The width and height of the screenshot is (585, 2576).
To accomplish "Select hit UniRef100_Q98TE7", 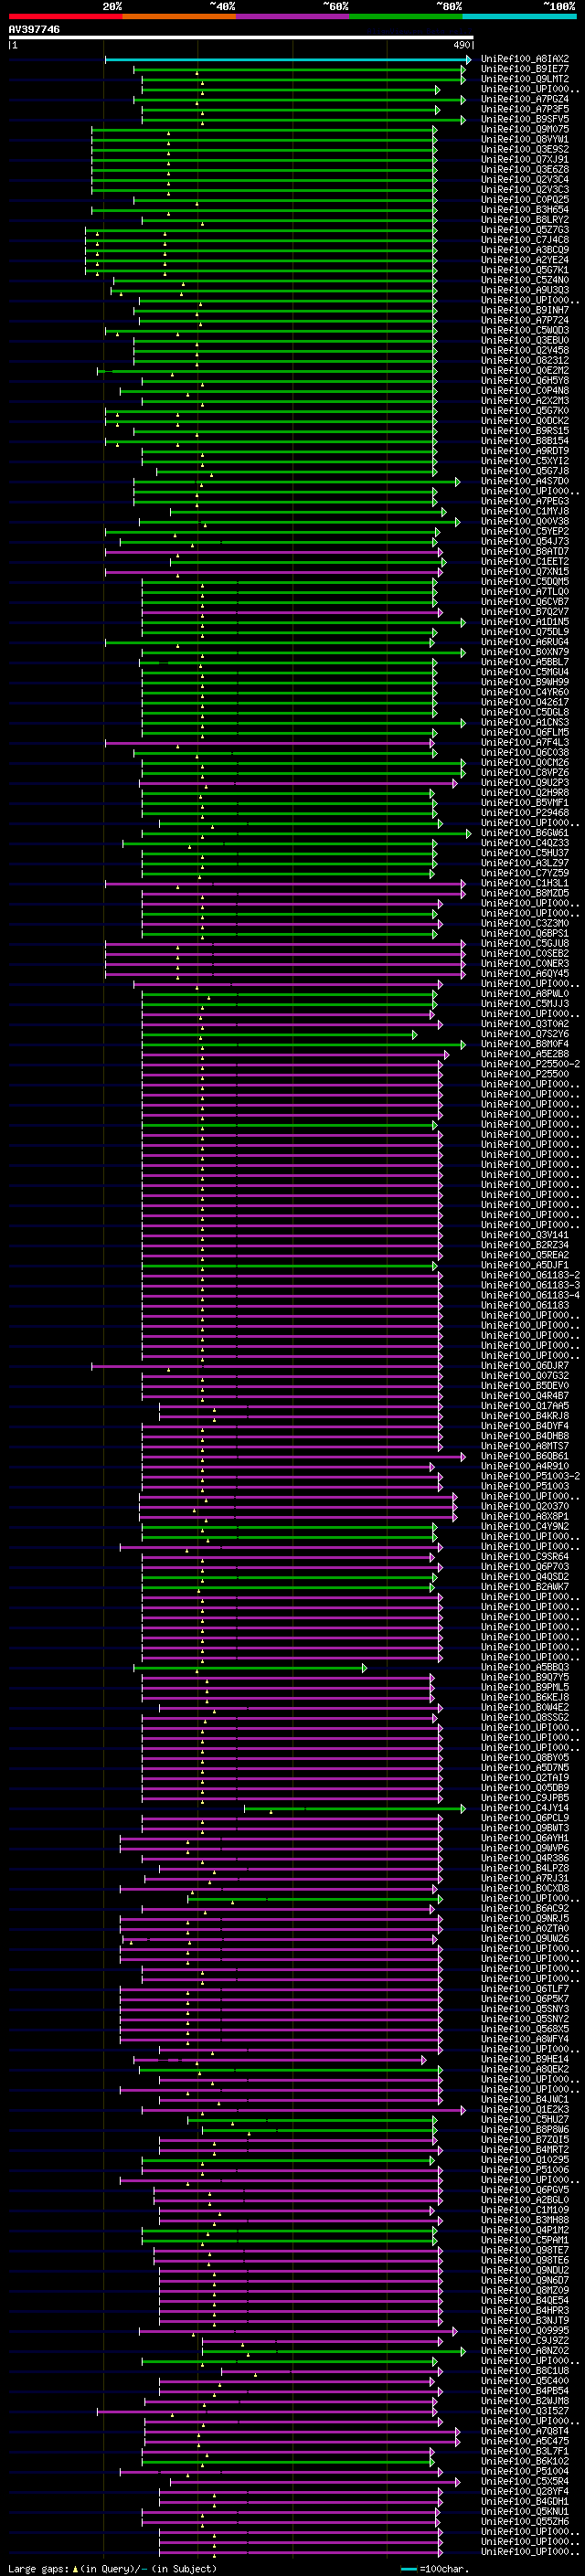I will tap(525, 2250).
